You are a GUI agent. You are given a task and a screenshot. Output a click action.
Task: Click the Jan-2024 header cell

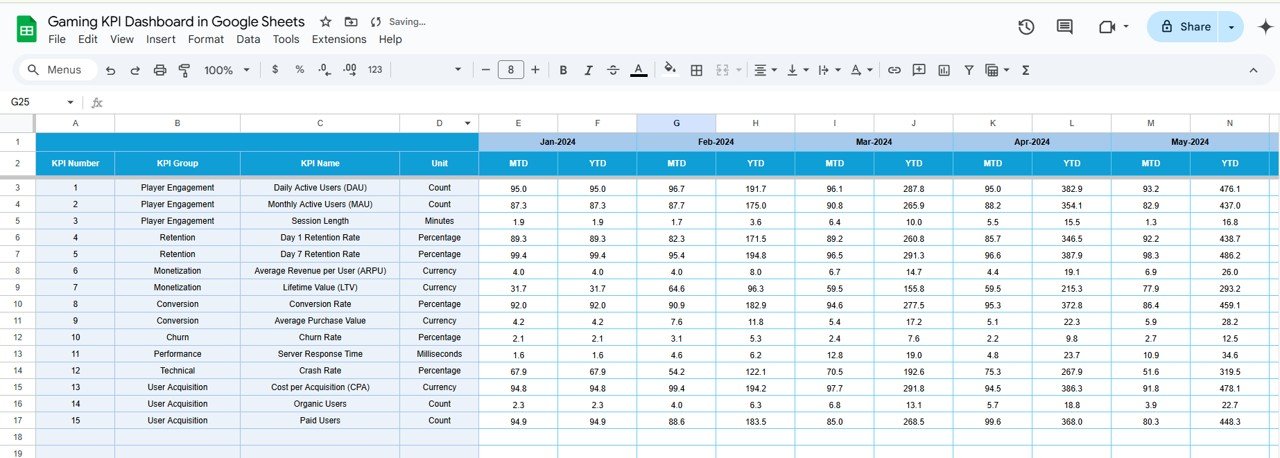pos(557,142)
